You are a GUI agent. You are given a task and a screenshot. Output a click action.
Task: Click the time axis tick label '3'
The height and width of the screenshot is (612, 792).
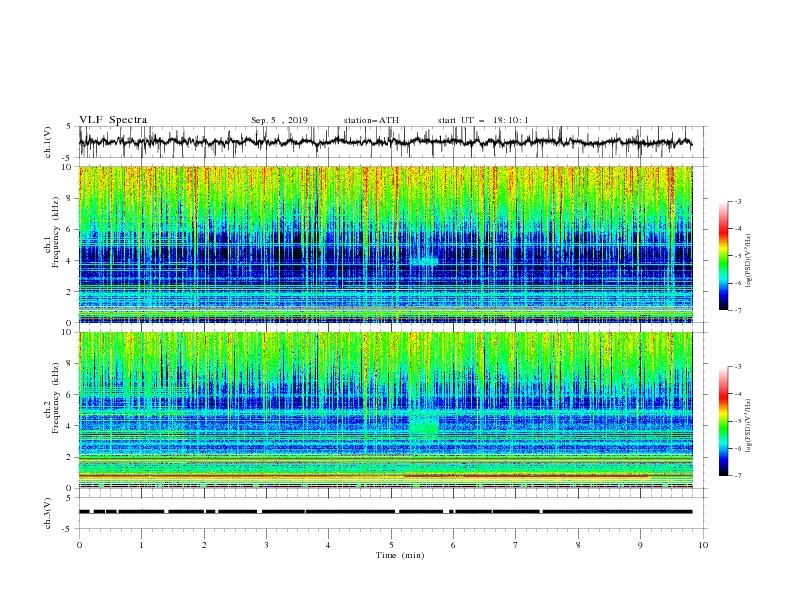(266, 545)
